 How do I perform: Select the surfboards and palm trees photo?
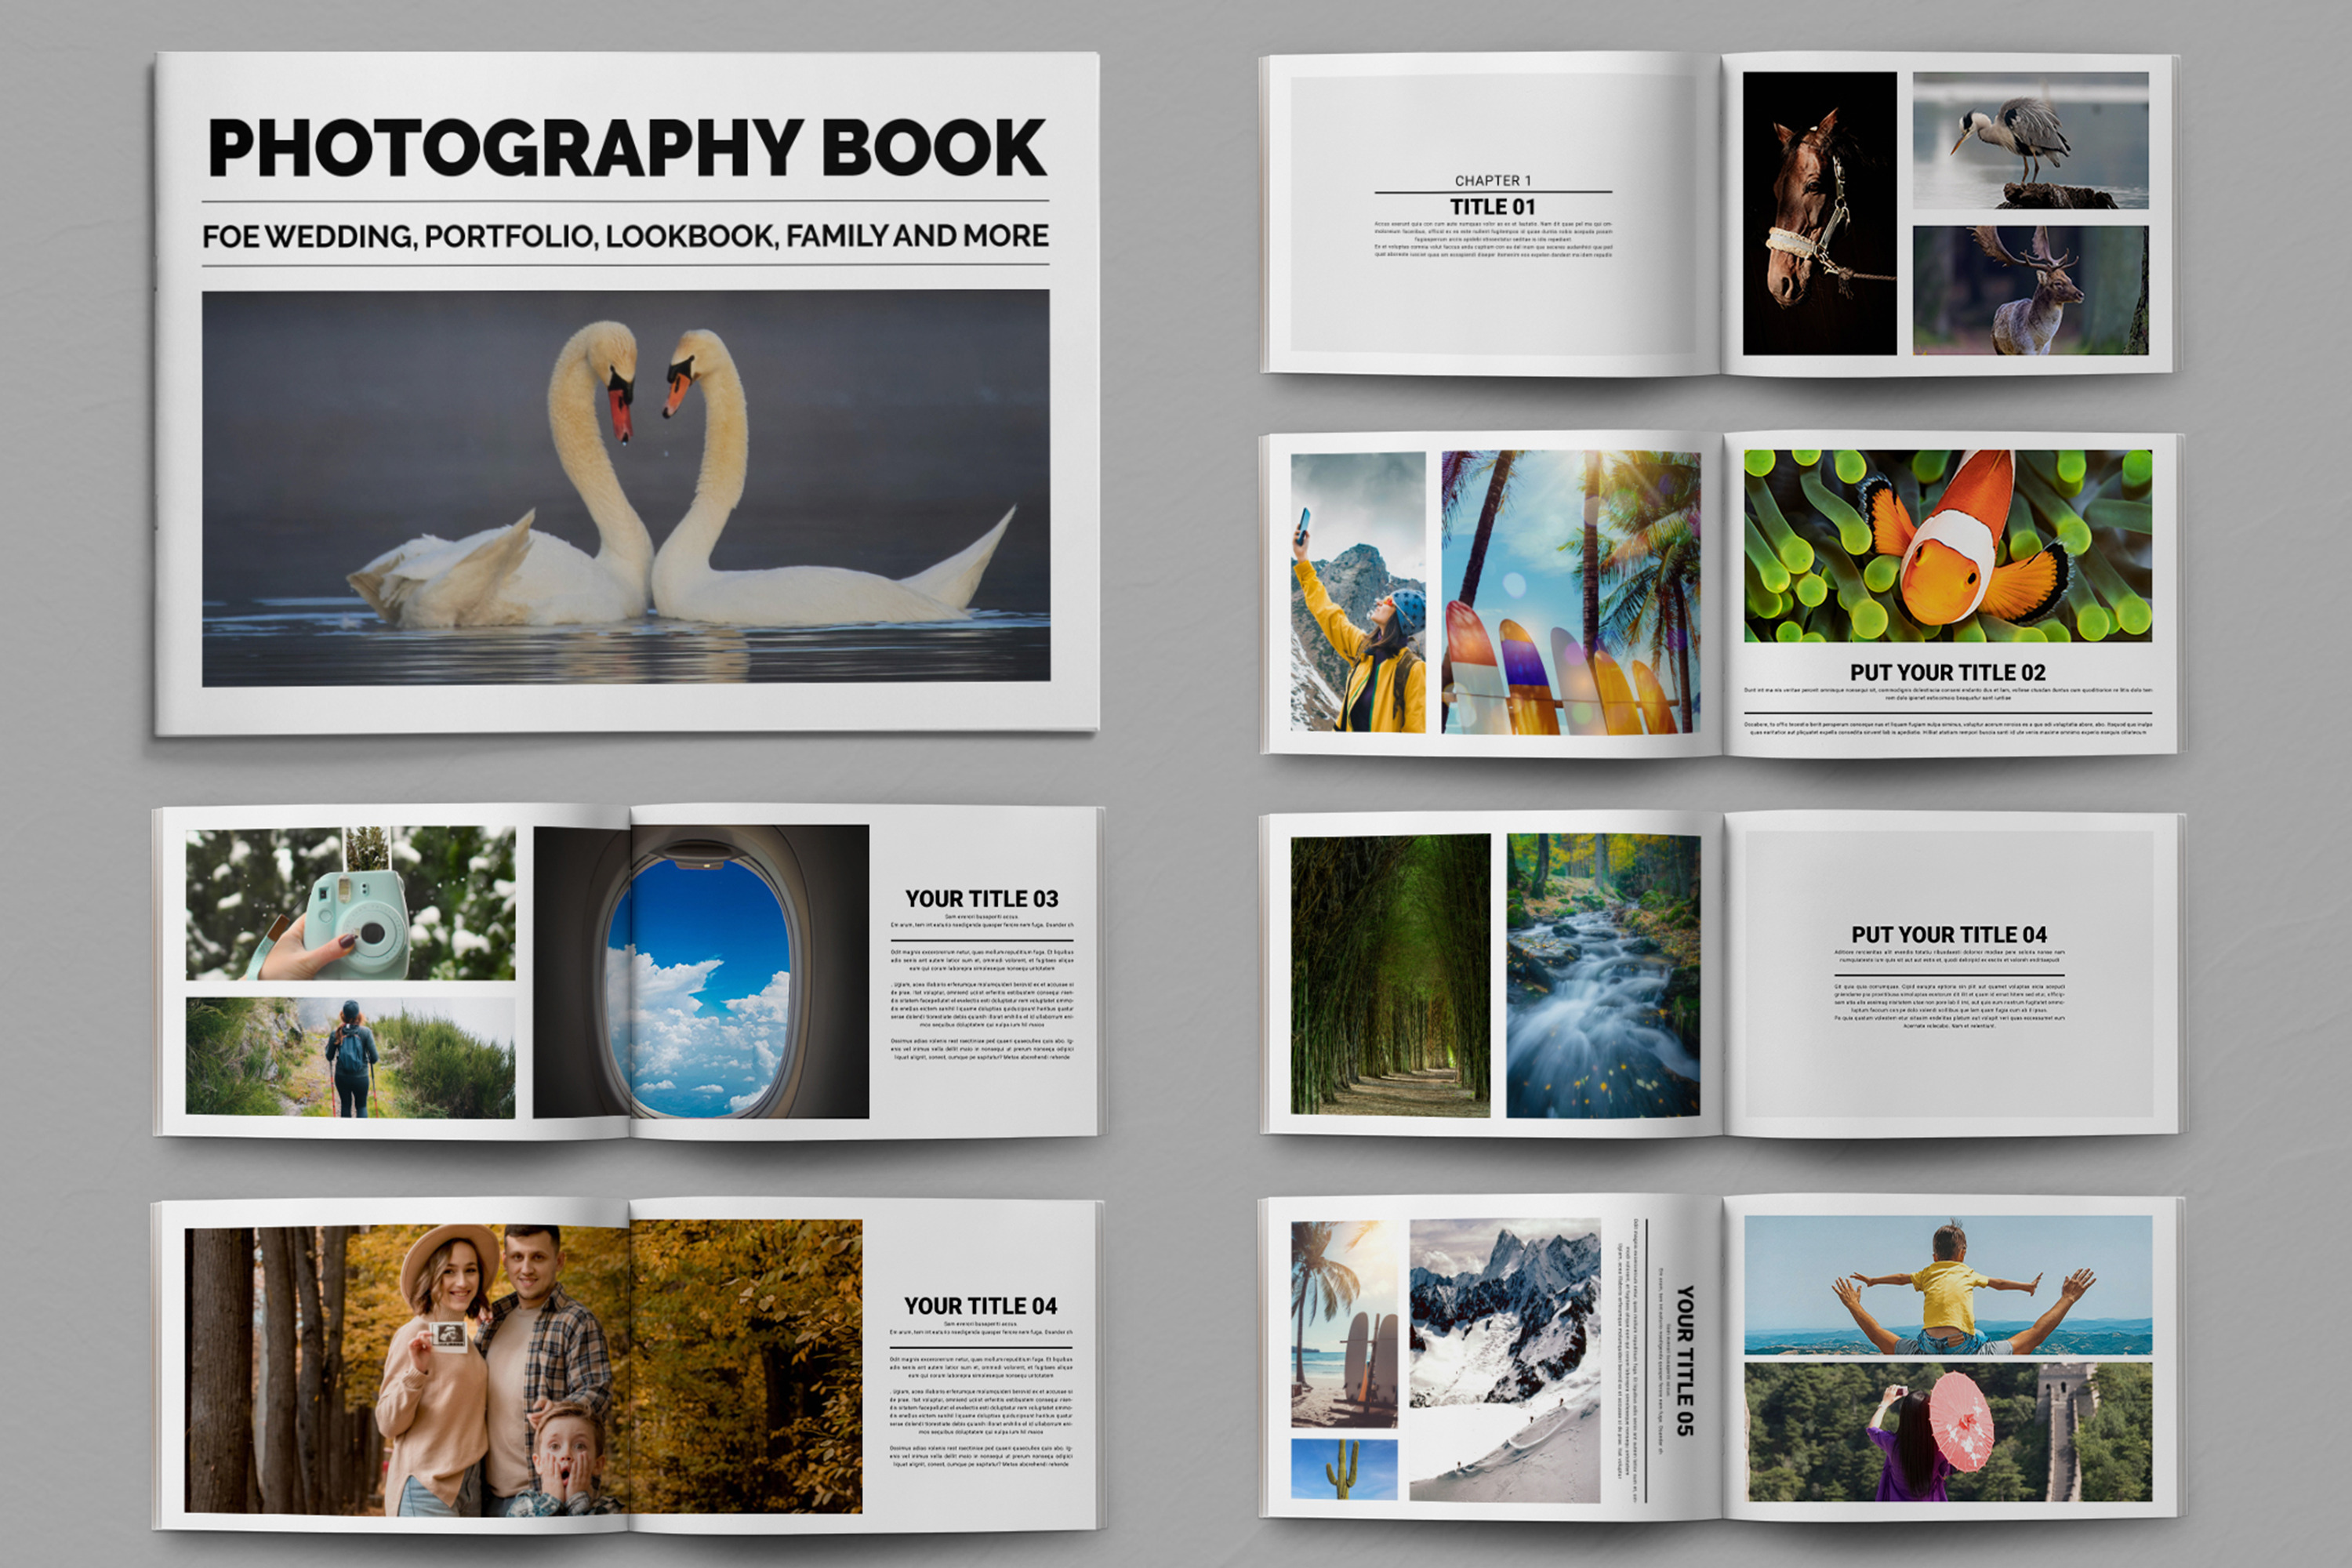coord(1570,592)
